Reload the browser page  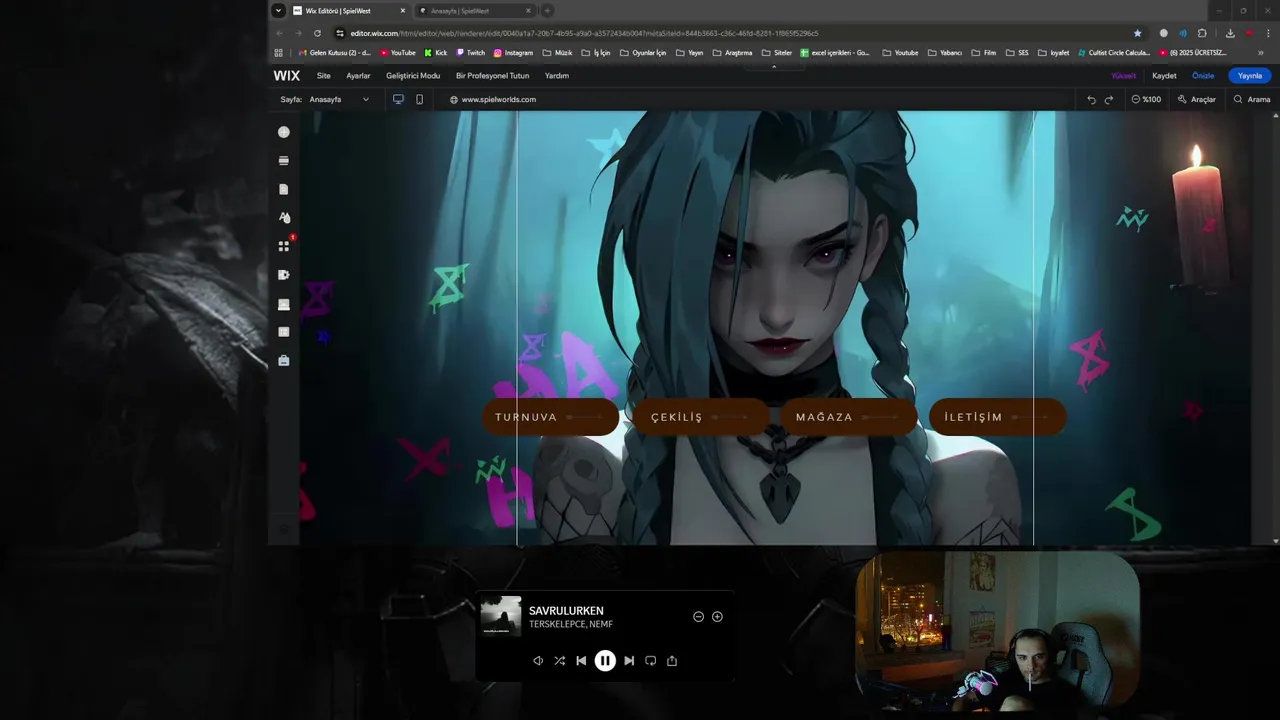point(317,33)
